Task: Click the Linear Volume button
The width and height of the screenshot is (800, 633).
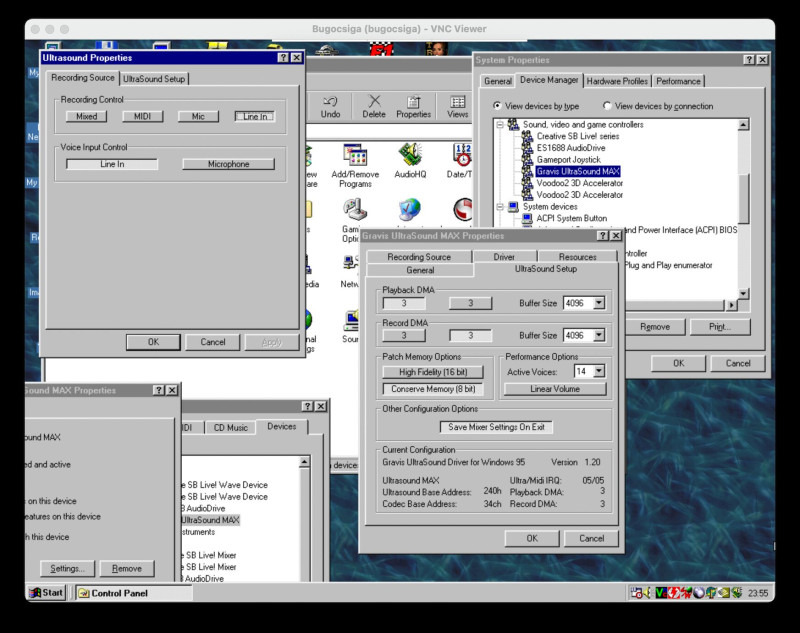Action: 555,389
